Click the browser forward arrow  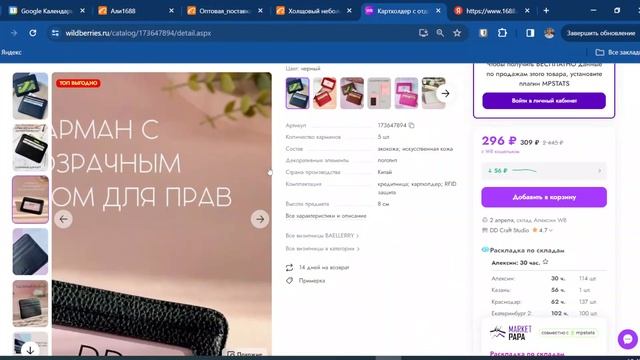pyautogui.click(x=14, y=33)
